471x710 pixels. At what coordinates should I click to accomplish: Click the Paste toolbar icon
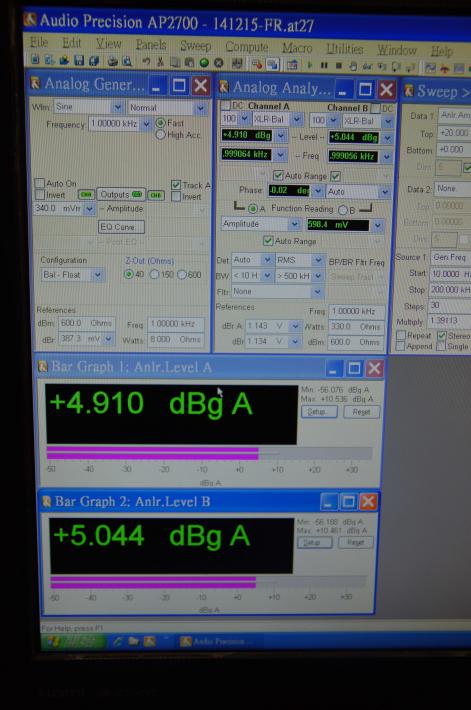click(190, 62)
